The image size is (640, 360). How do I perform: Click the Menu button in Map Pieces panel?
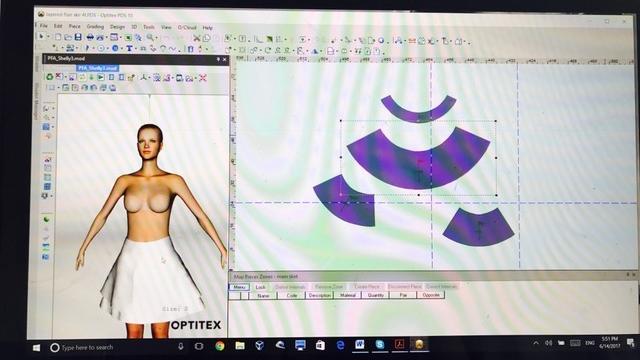(239, 287)
